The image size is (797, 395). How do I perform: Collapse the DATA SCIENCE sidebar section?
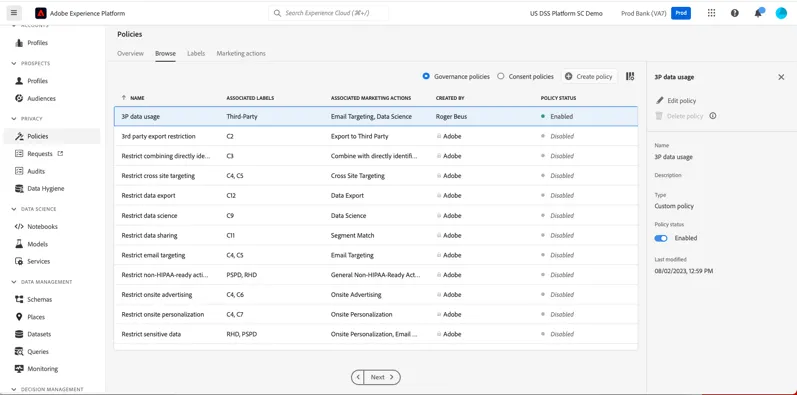point(14,209)
